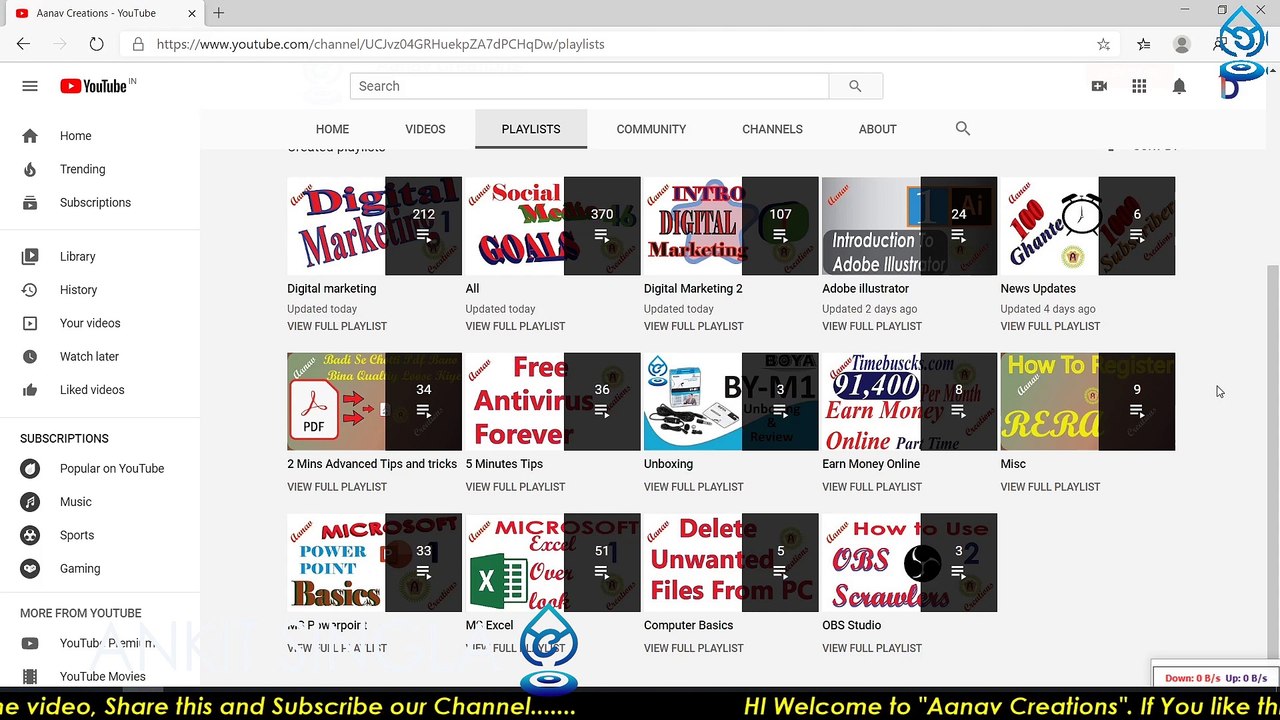Viewport: 1280px width, 720px height.
Task: Select the PLAYLISTS channel tab
Action: click(x=531, y=129)
